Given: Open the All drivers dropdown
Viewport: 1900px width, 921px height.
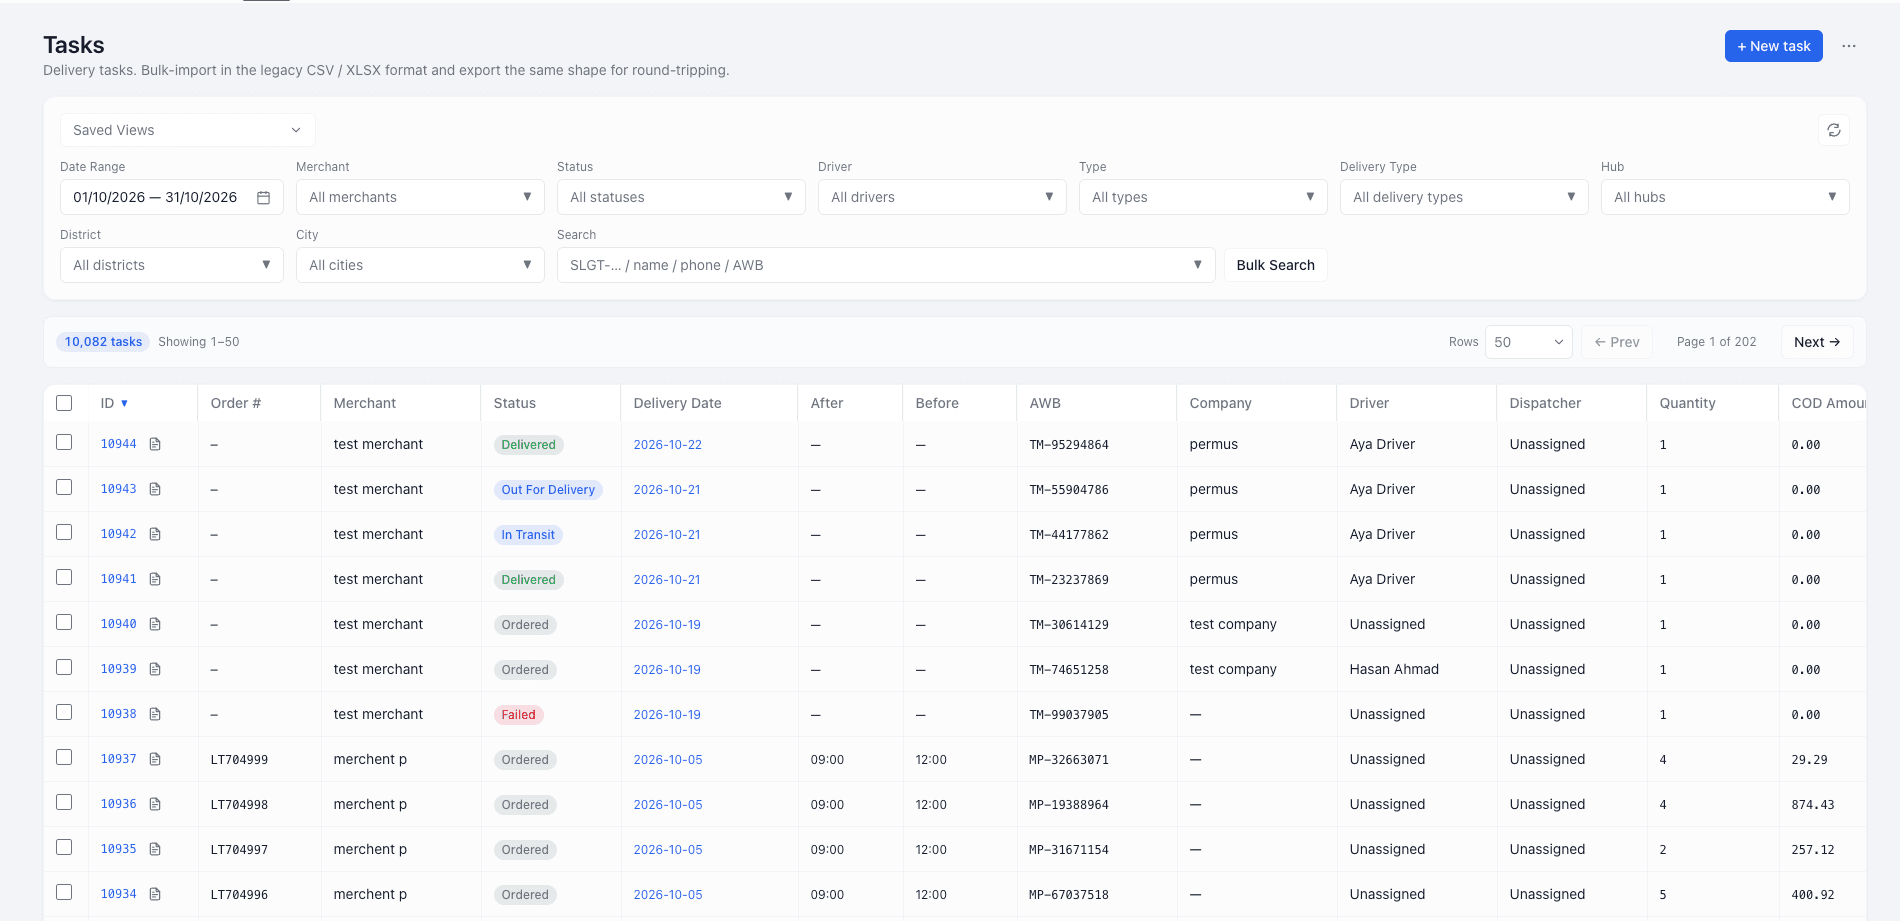Looking at the screenshot, I should point(942,197).
